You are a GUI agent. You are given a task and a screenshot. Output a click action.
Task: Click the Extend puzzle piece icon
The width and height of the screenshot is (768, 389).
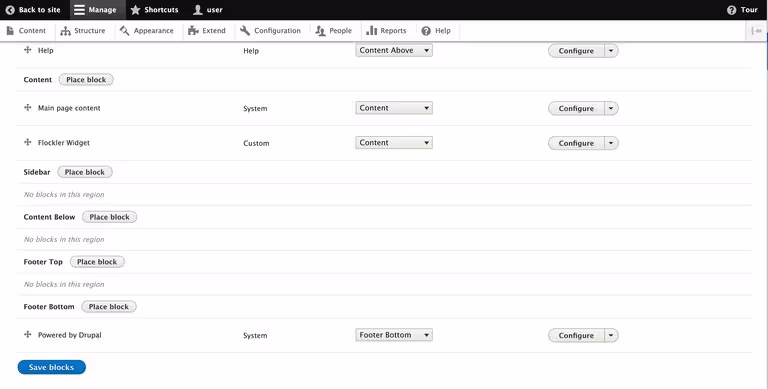tap(193, 31)
